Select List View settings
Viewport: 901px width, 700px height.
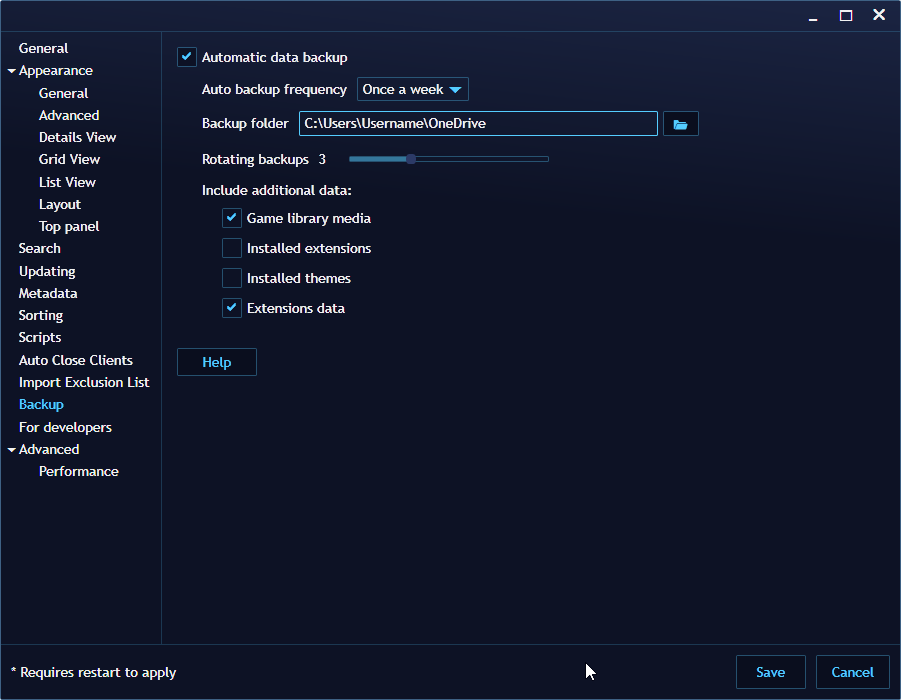point(67,182)
